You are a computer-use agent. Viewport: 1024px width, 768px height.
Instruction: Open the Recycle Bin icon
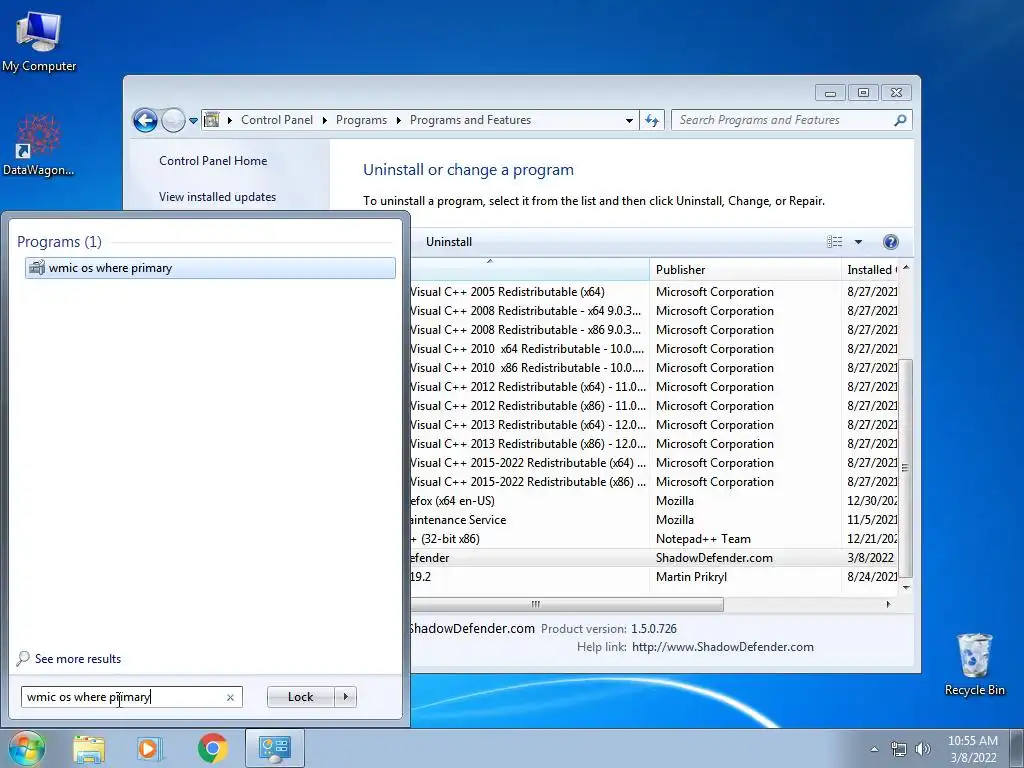click(974, 664)
